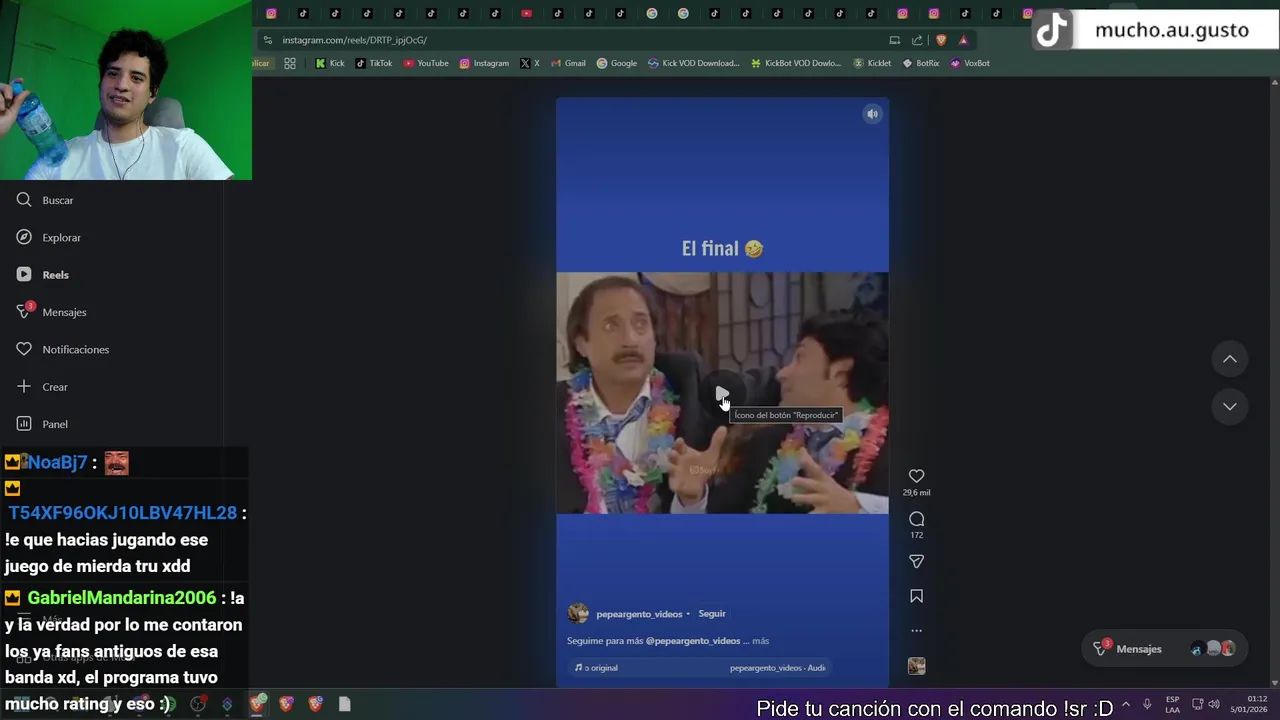Open the Brave Shields lion icon
This screenshot has height=720, width=1280.
(x=941, y=40)
